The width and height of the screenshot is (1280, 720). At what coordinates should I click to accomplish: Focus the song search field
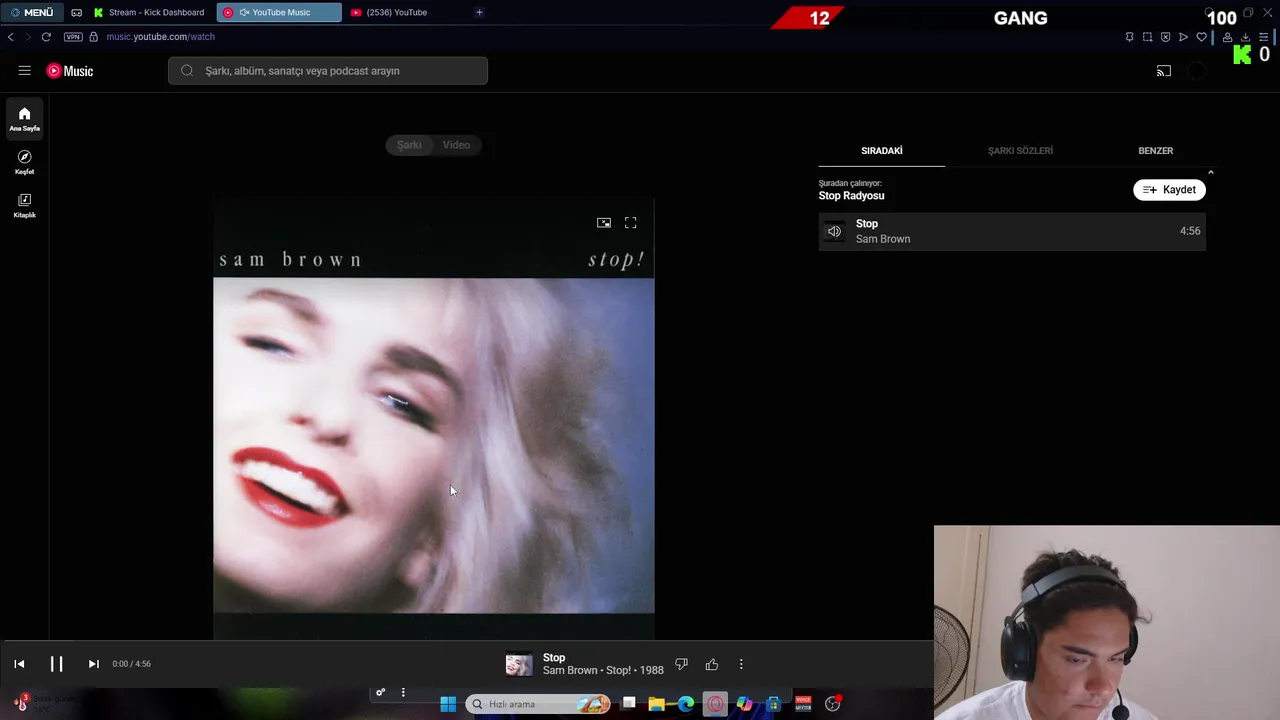[328, 71]
